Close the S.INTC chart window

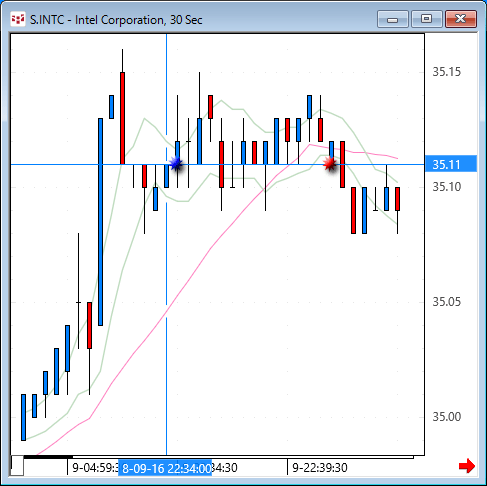[x=461, y=19]
